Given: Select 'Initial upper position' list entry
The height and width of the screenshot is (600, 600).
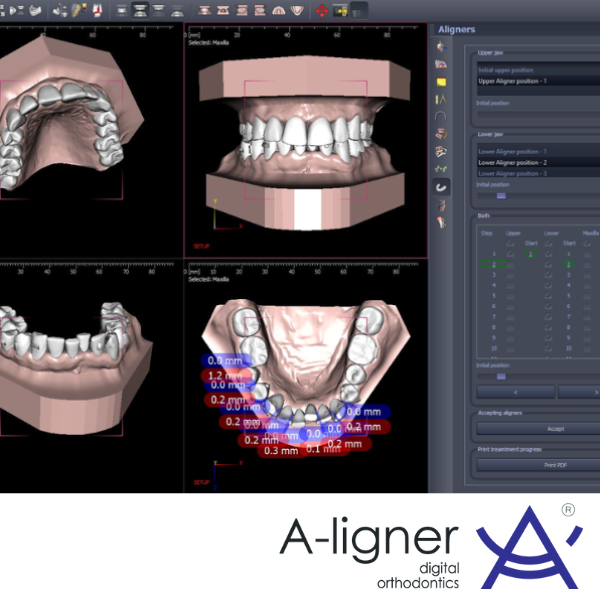Looking at the screenshot, I should click(x=538, y=70).
